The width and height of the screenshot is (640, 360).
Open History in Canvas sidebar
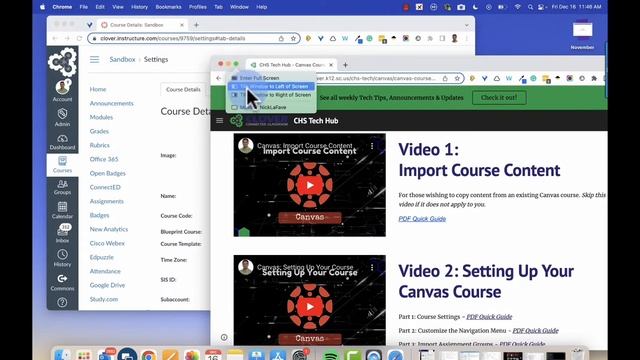click(x=62, y=258)
